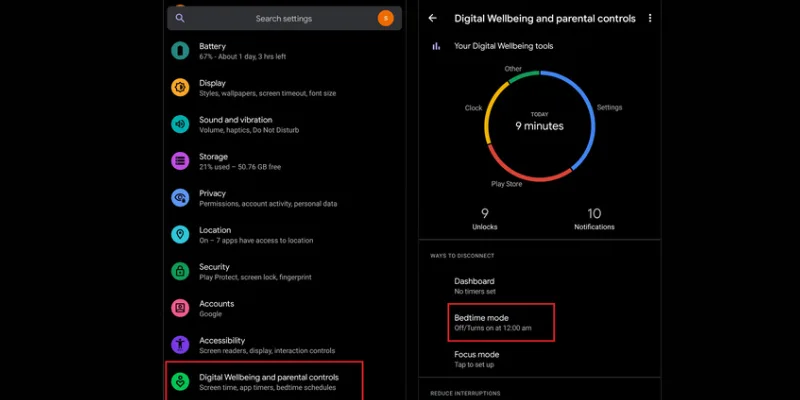Screen dimensions: 800x400
Task: Click the search magnifier icon
Action: tap(180, 18)
